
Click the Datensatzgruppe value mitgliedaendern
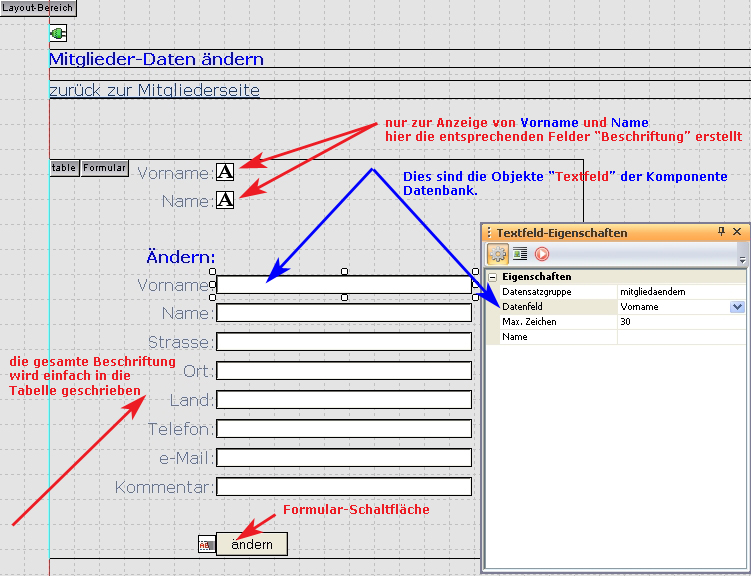pyautogui.click(x=680, y=291)
